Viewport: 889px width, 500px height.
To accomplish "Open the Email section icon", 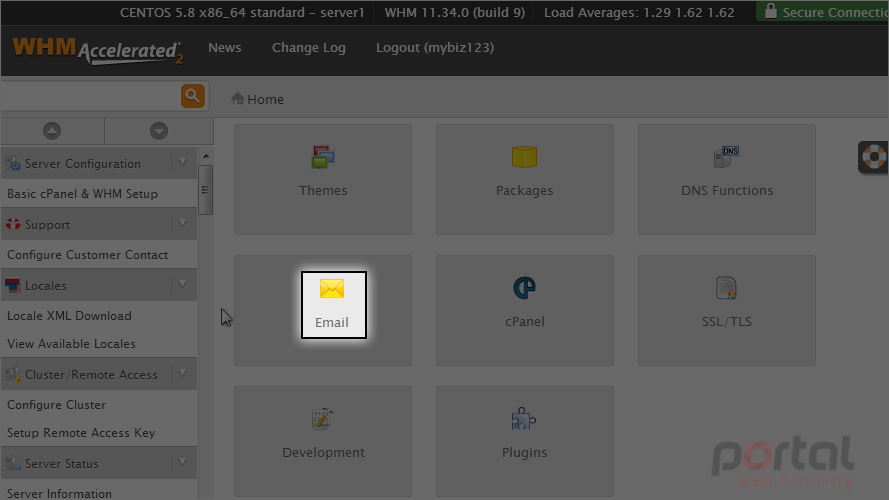I will click(x=332, y=289).
